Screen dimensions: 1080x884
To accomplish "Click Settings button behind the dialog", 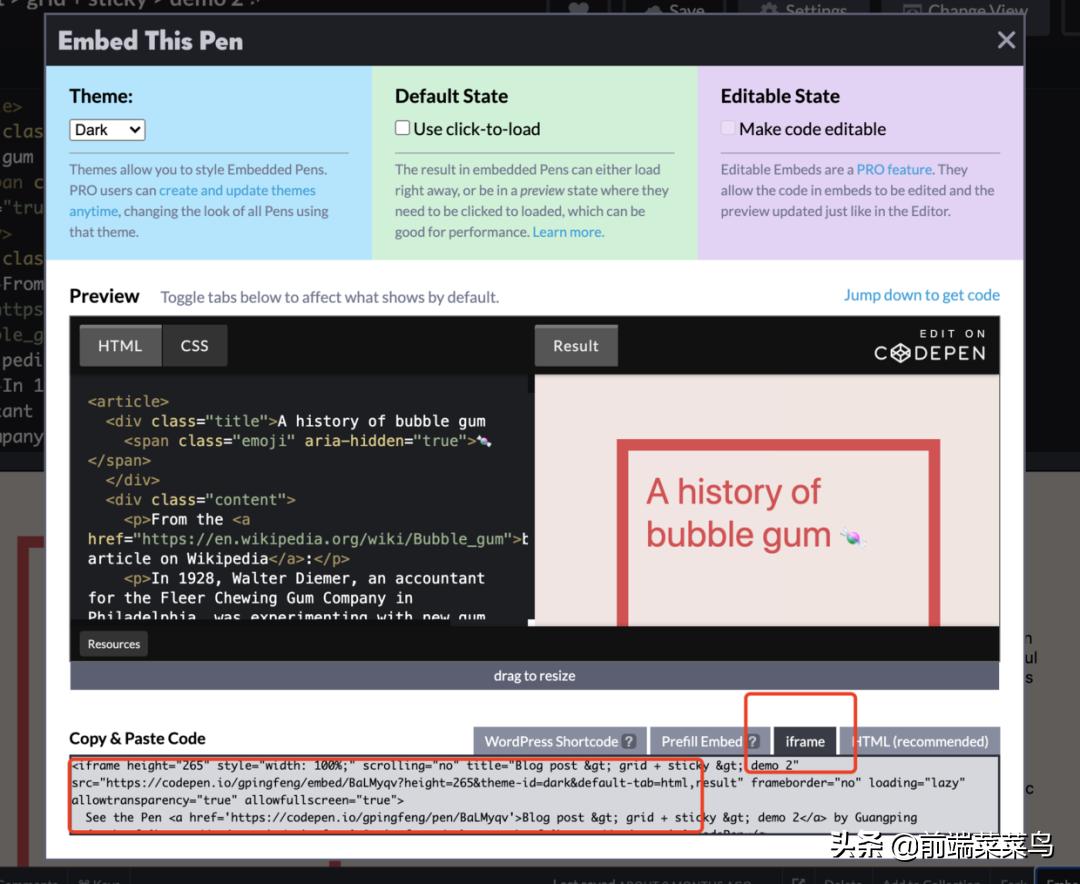I will click(804, 9).
